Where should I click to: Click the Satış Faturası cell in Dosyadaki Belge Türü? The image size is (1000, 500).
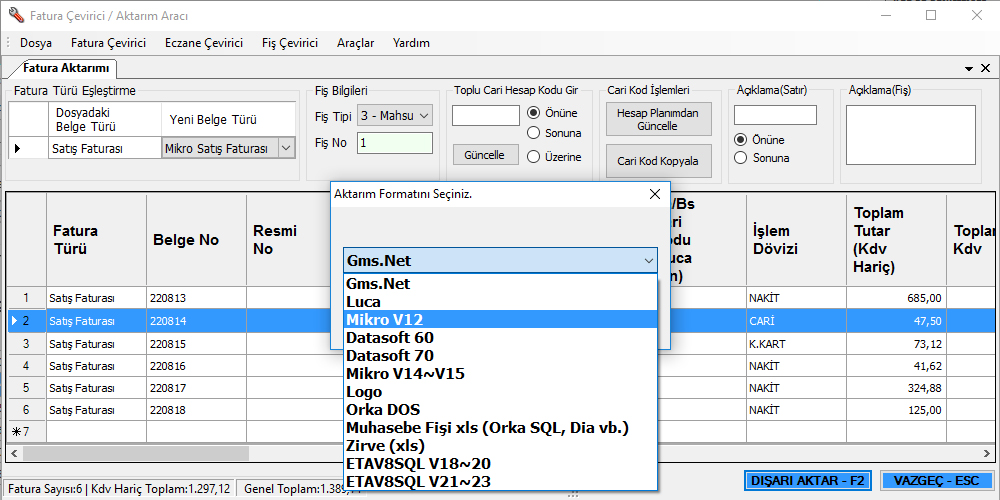tap(105, 149)
